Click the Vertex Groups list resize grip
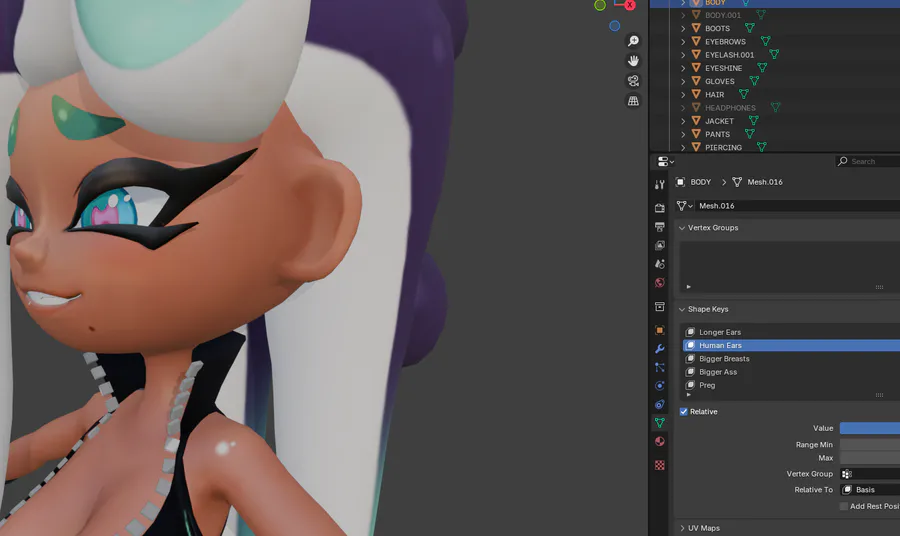The image size is (900, 536). (879, 287)
